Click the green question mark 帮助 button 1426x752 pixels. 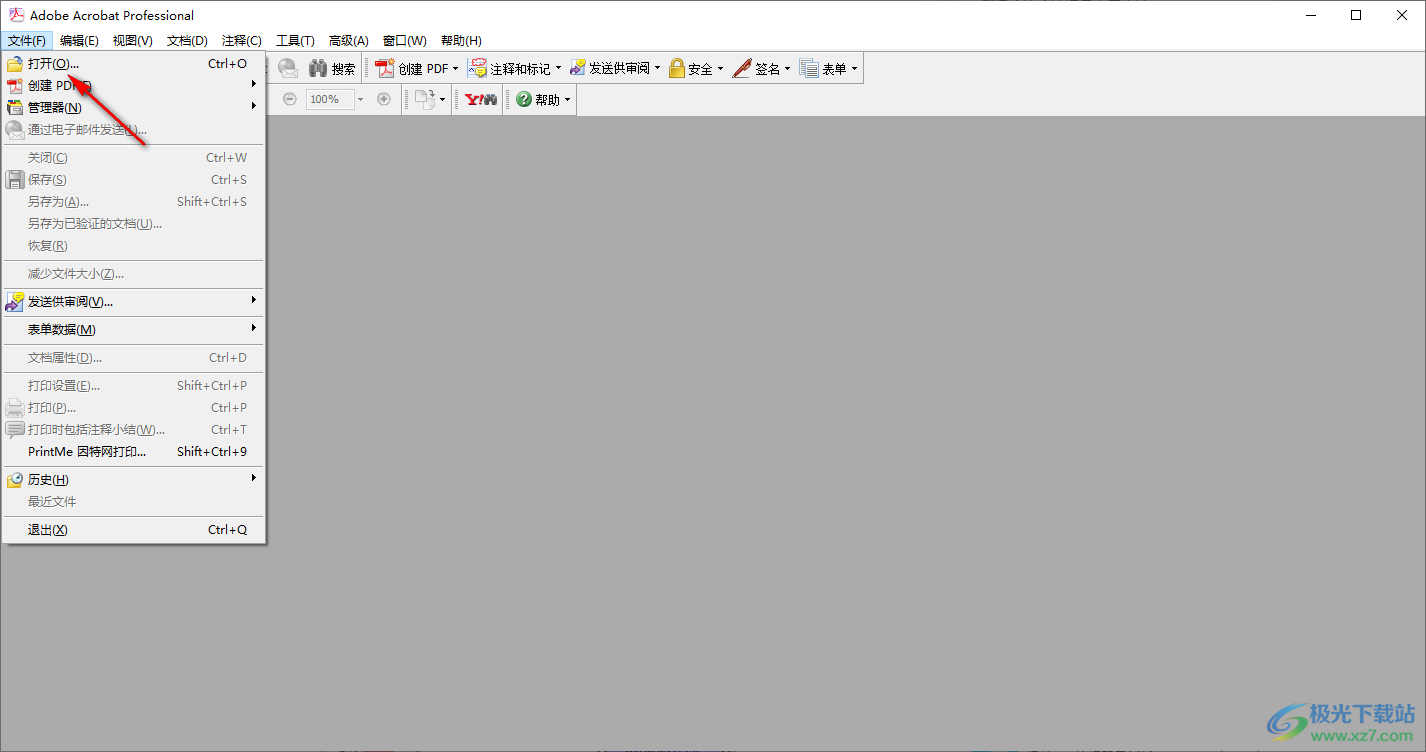[538, 99]
